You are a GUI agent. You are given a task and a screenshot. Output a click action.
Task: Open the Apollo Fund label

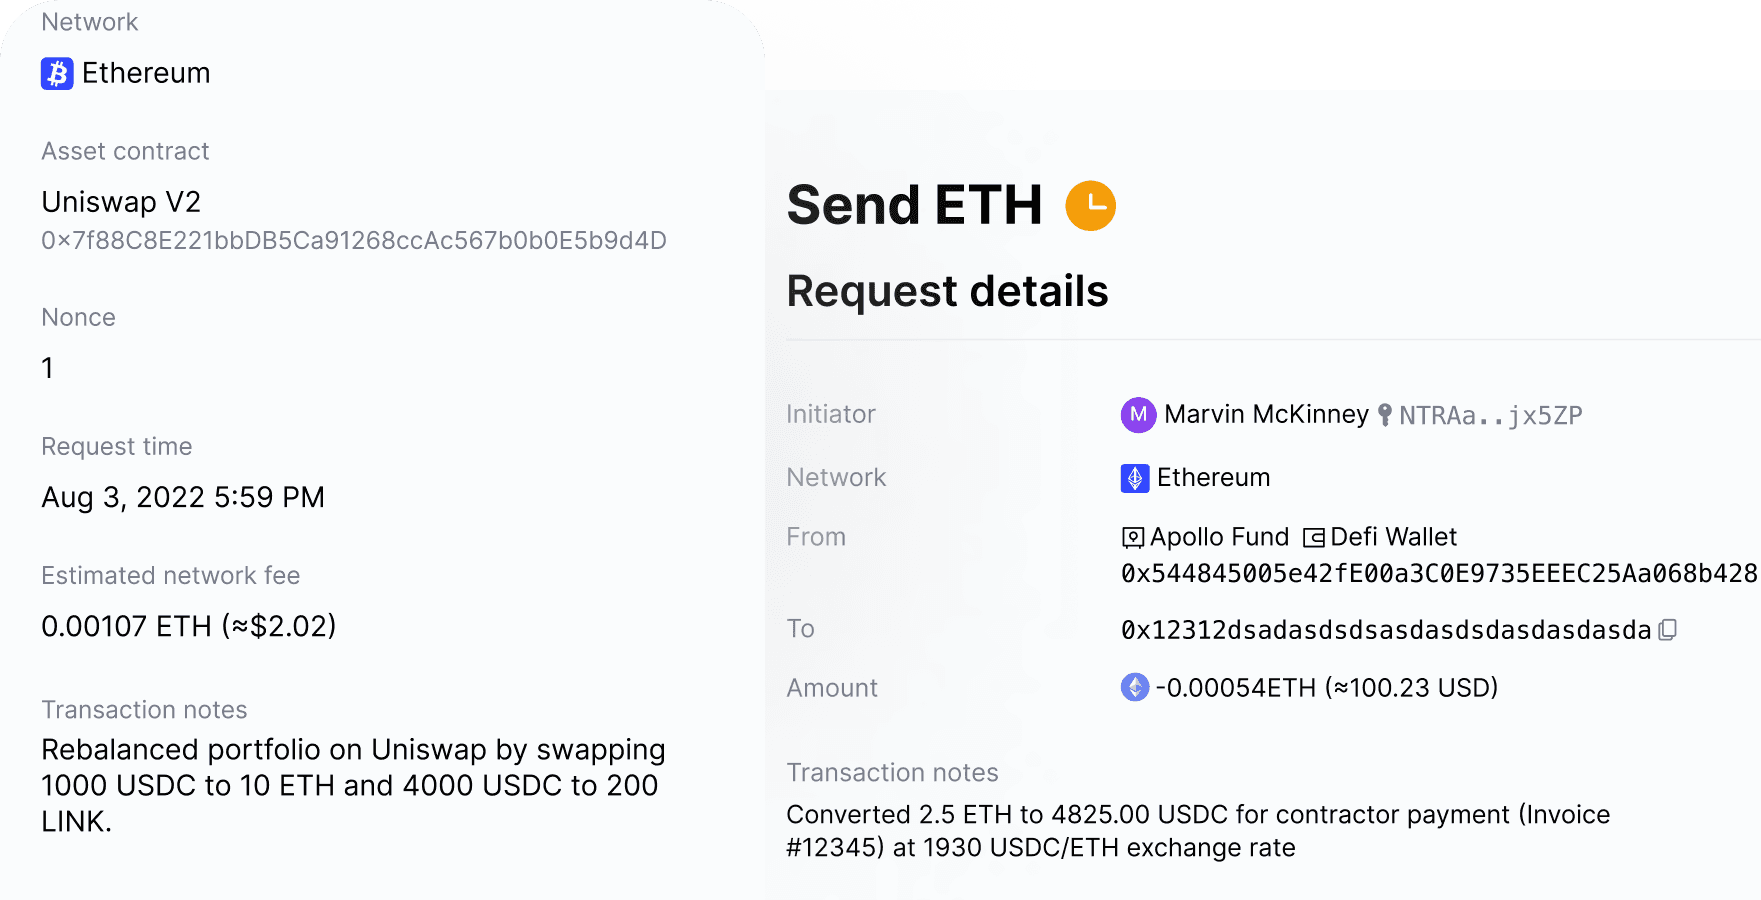tap(1219, 537)
